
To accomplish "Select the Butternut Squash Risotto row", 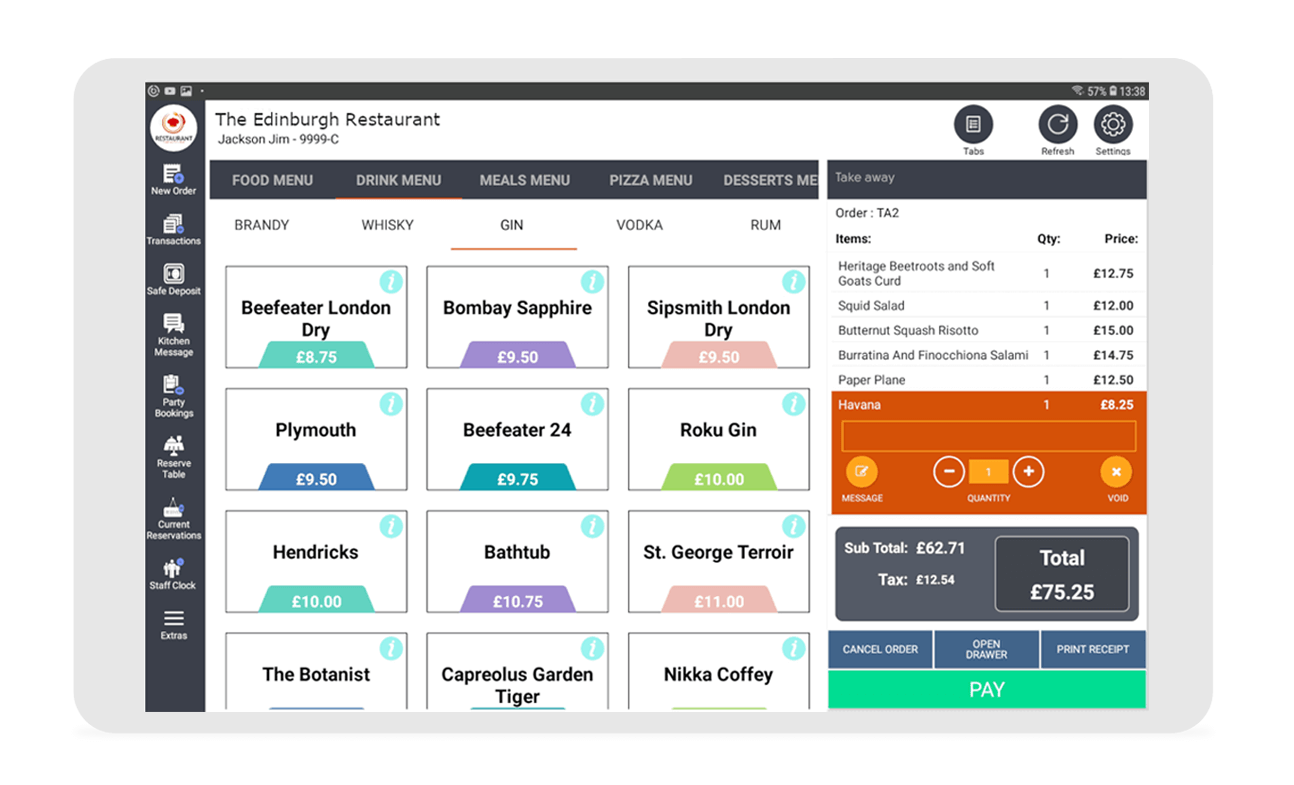I will 987,330.
